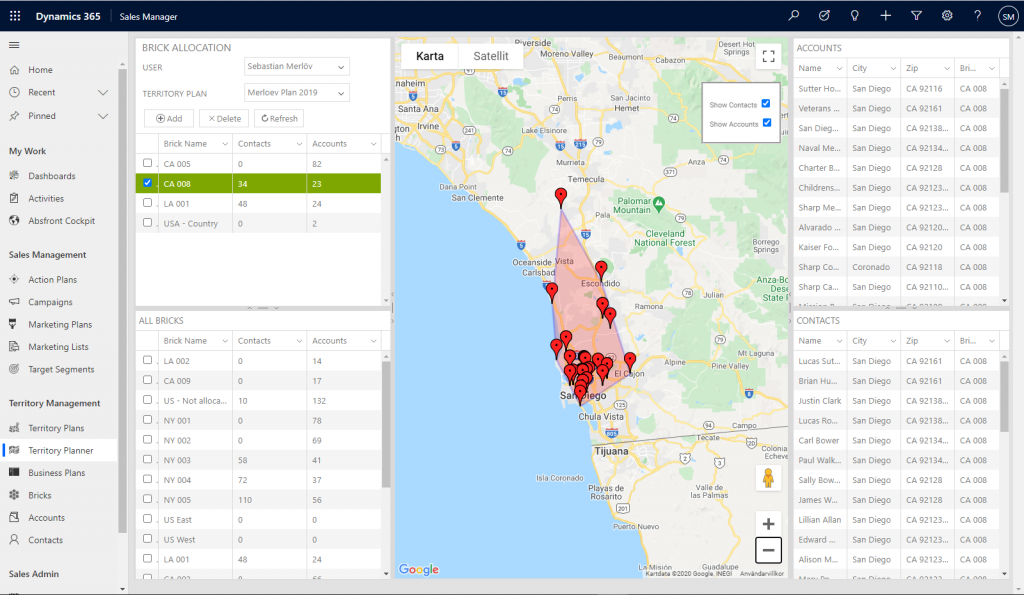The image size is (1024, 595).
Task: Open the settings gear icon
Action: pyautogui.click(x=947, y=16)
